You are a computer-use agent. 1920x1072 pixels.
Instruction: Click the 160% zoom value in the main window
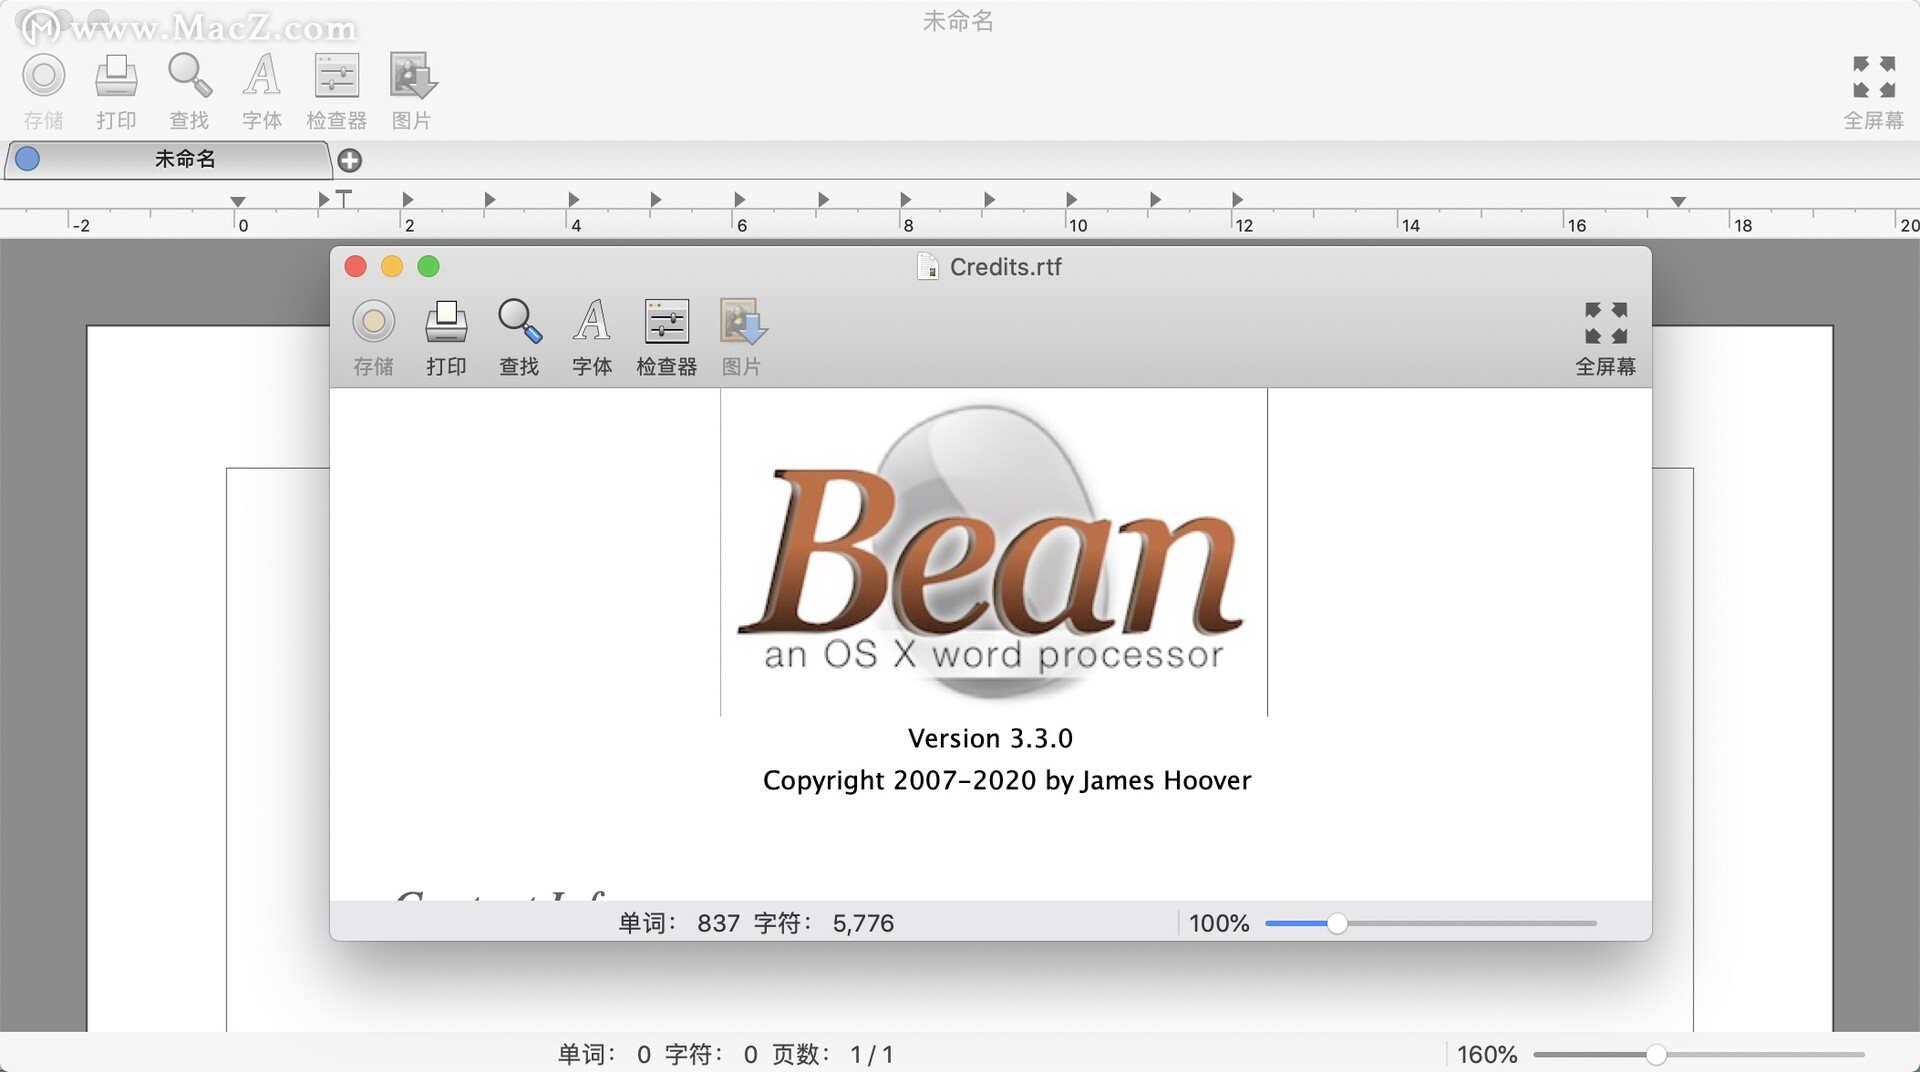click(1487, 1054)
